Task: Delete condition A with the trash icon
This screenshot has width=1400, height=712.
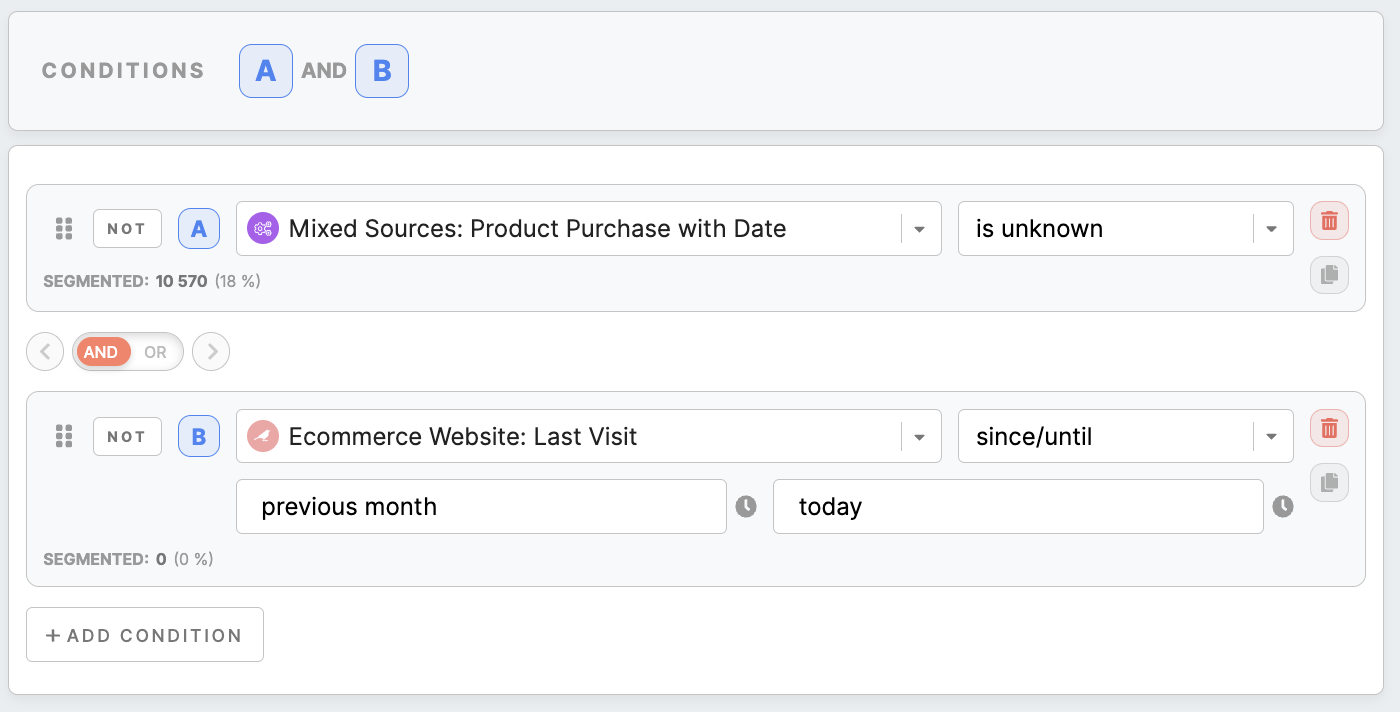Action: 1329,221
